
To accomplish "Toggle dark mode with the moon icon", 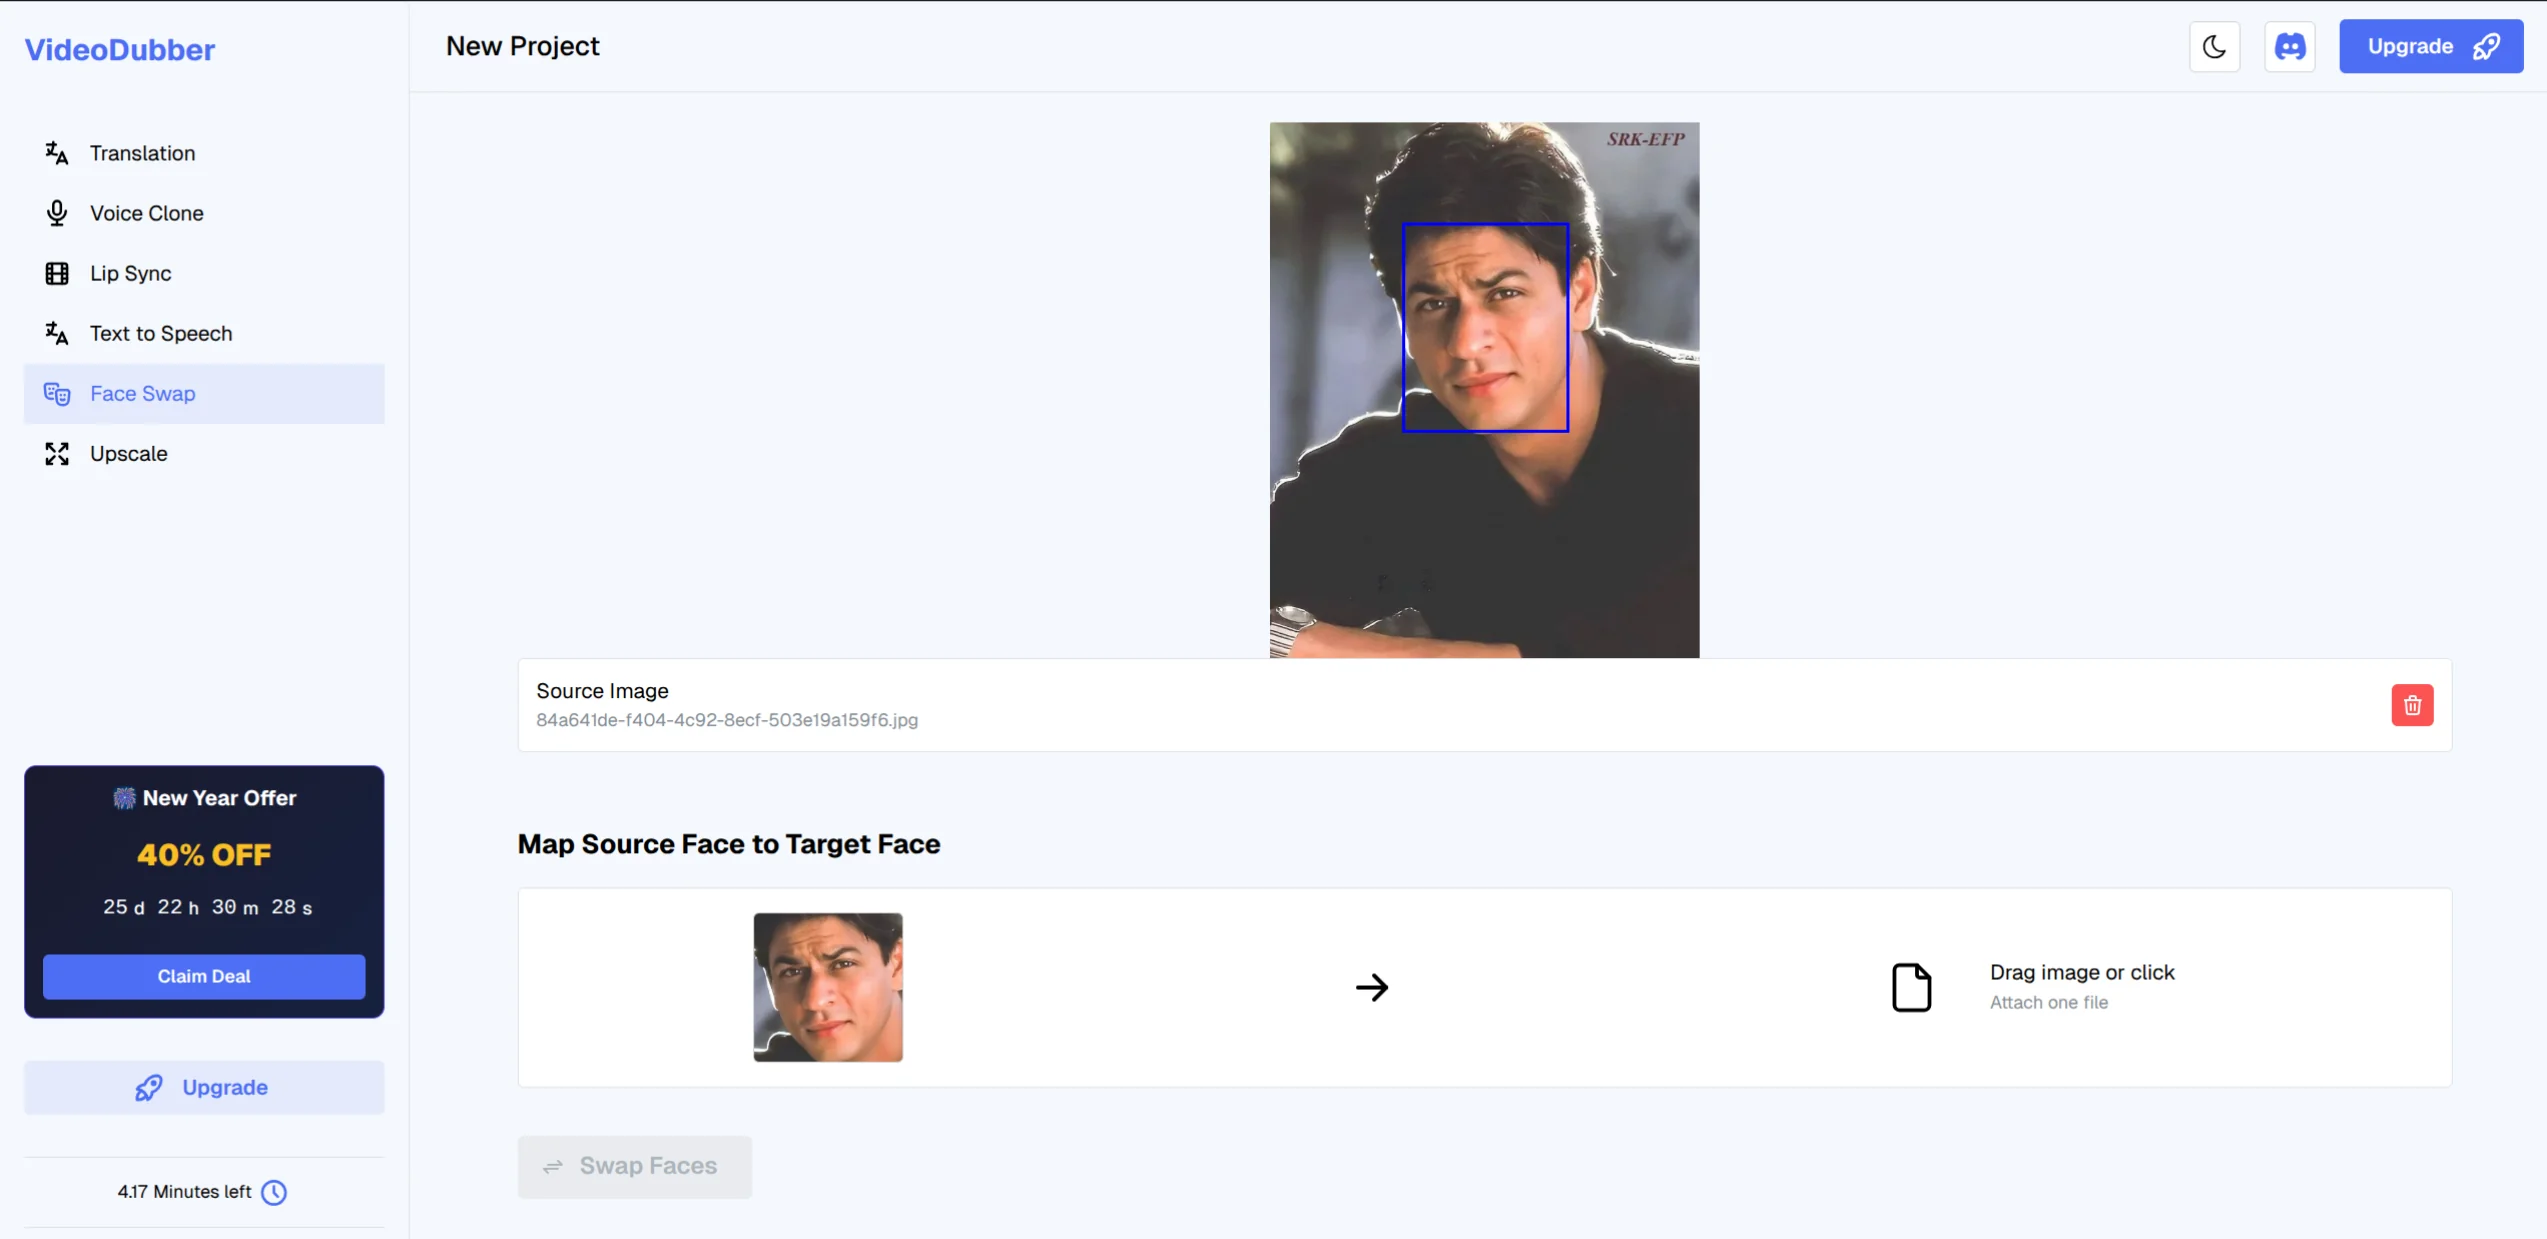I will coord(2214,47).
